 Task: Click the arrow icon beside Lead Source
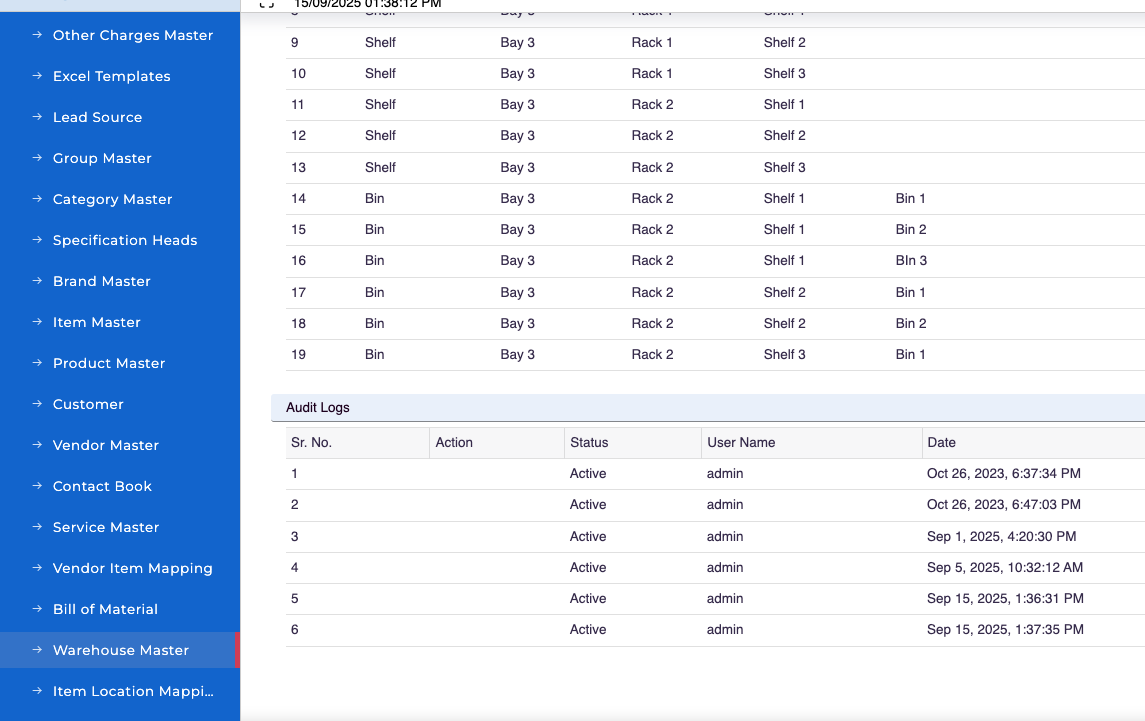pos(37,117)
